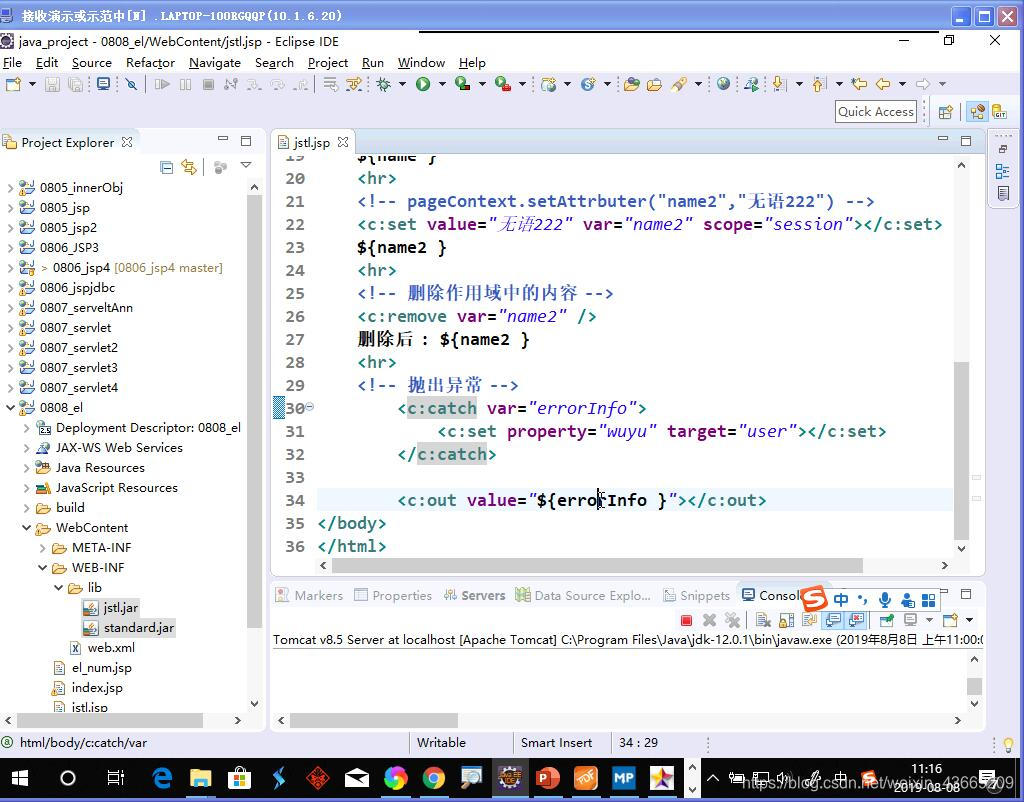This screenshot has height=802, width=1024.
Task: Open Project Explorer View Menu dropdown
Action: click(246, 166)
